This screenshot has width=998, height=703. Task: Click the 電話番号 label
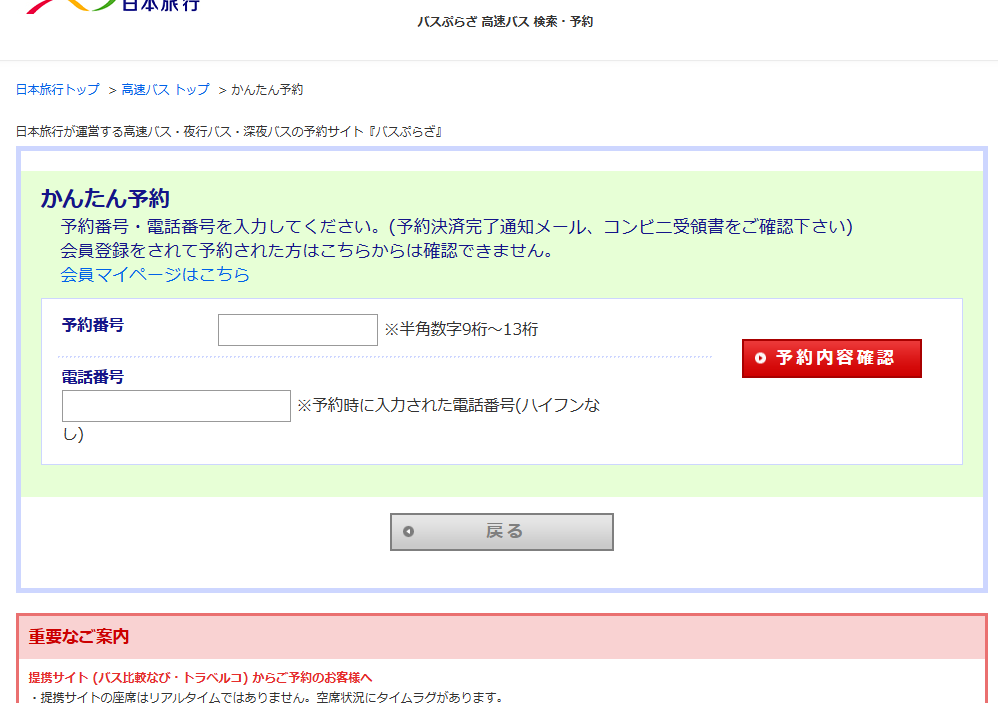93,377
